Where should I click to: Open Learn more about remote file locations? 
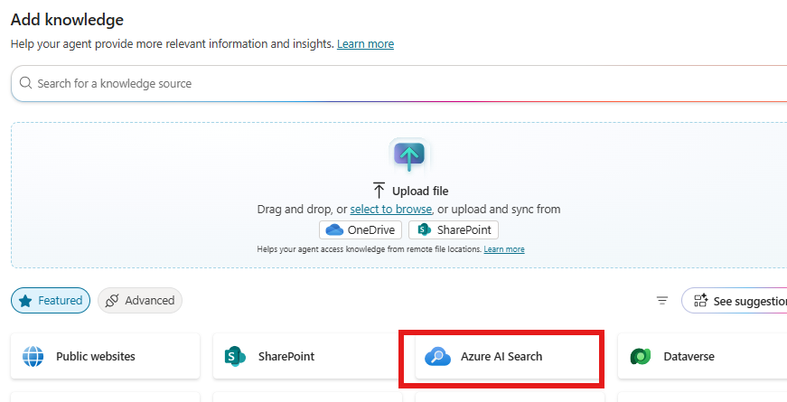pos(504,249)
